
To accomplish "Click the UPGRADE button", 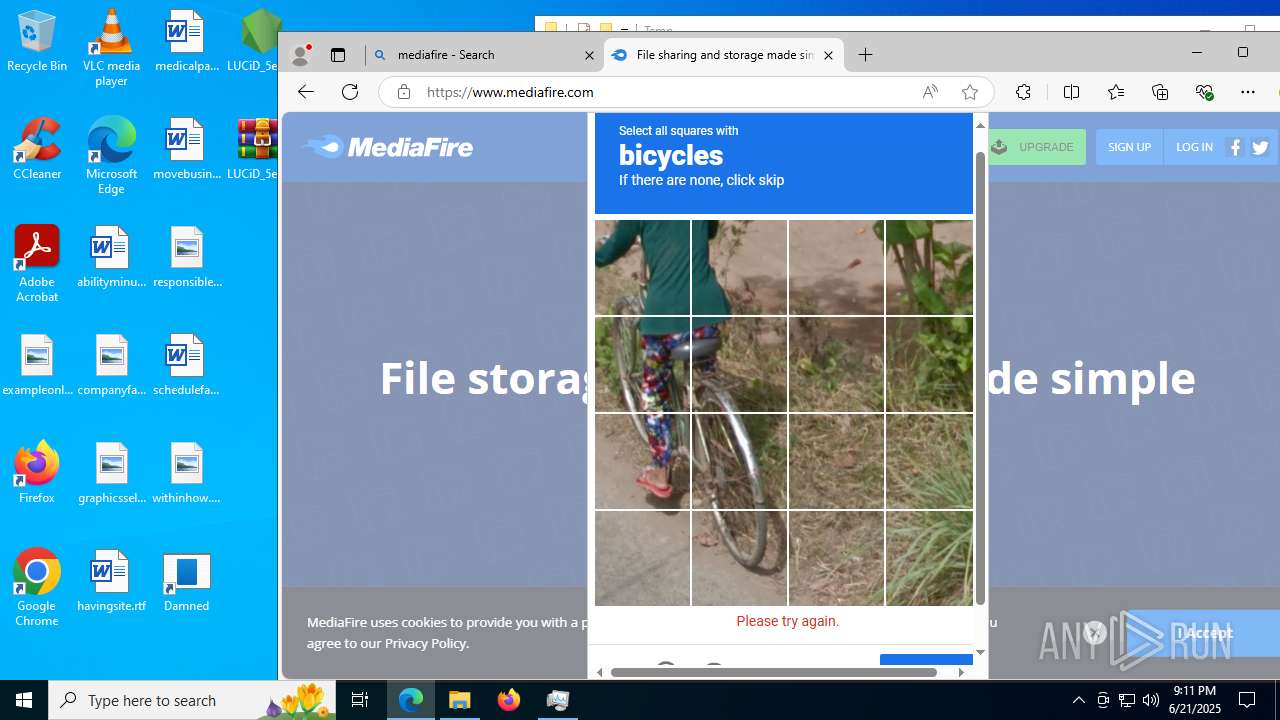I will 1036,147.
